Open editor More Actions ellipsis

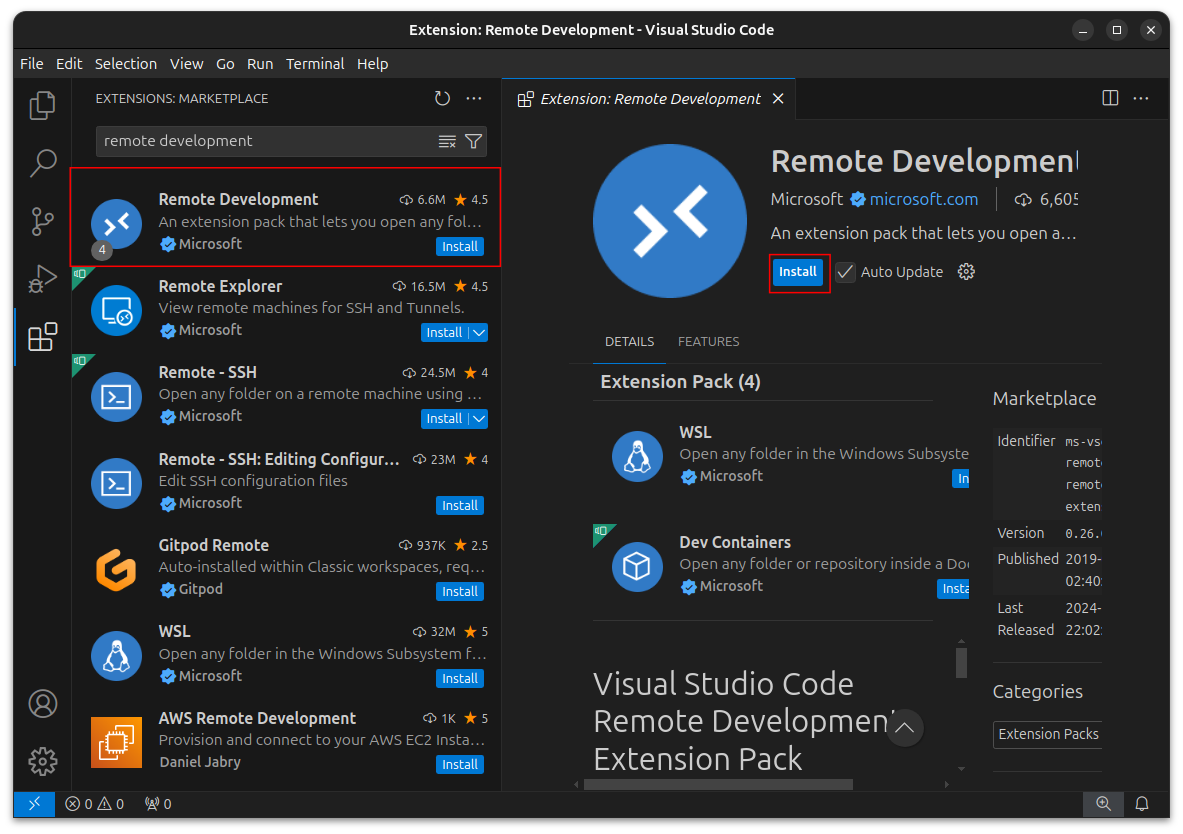[1141, 98]
